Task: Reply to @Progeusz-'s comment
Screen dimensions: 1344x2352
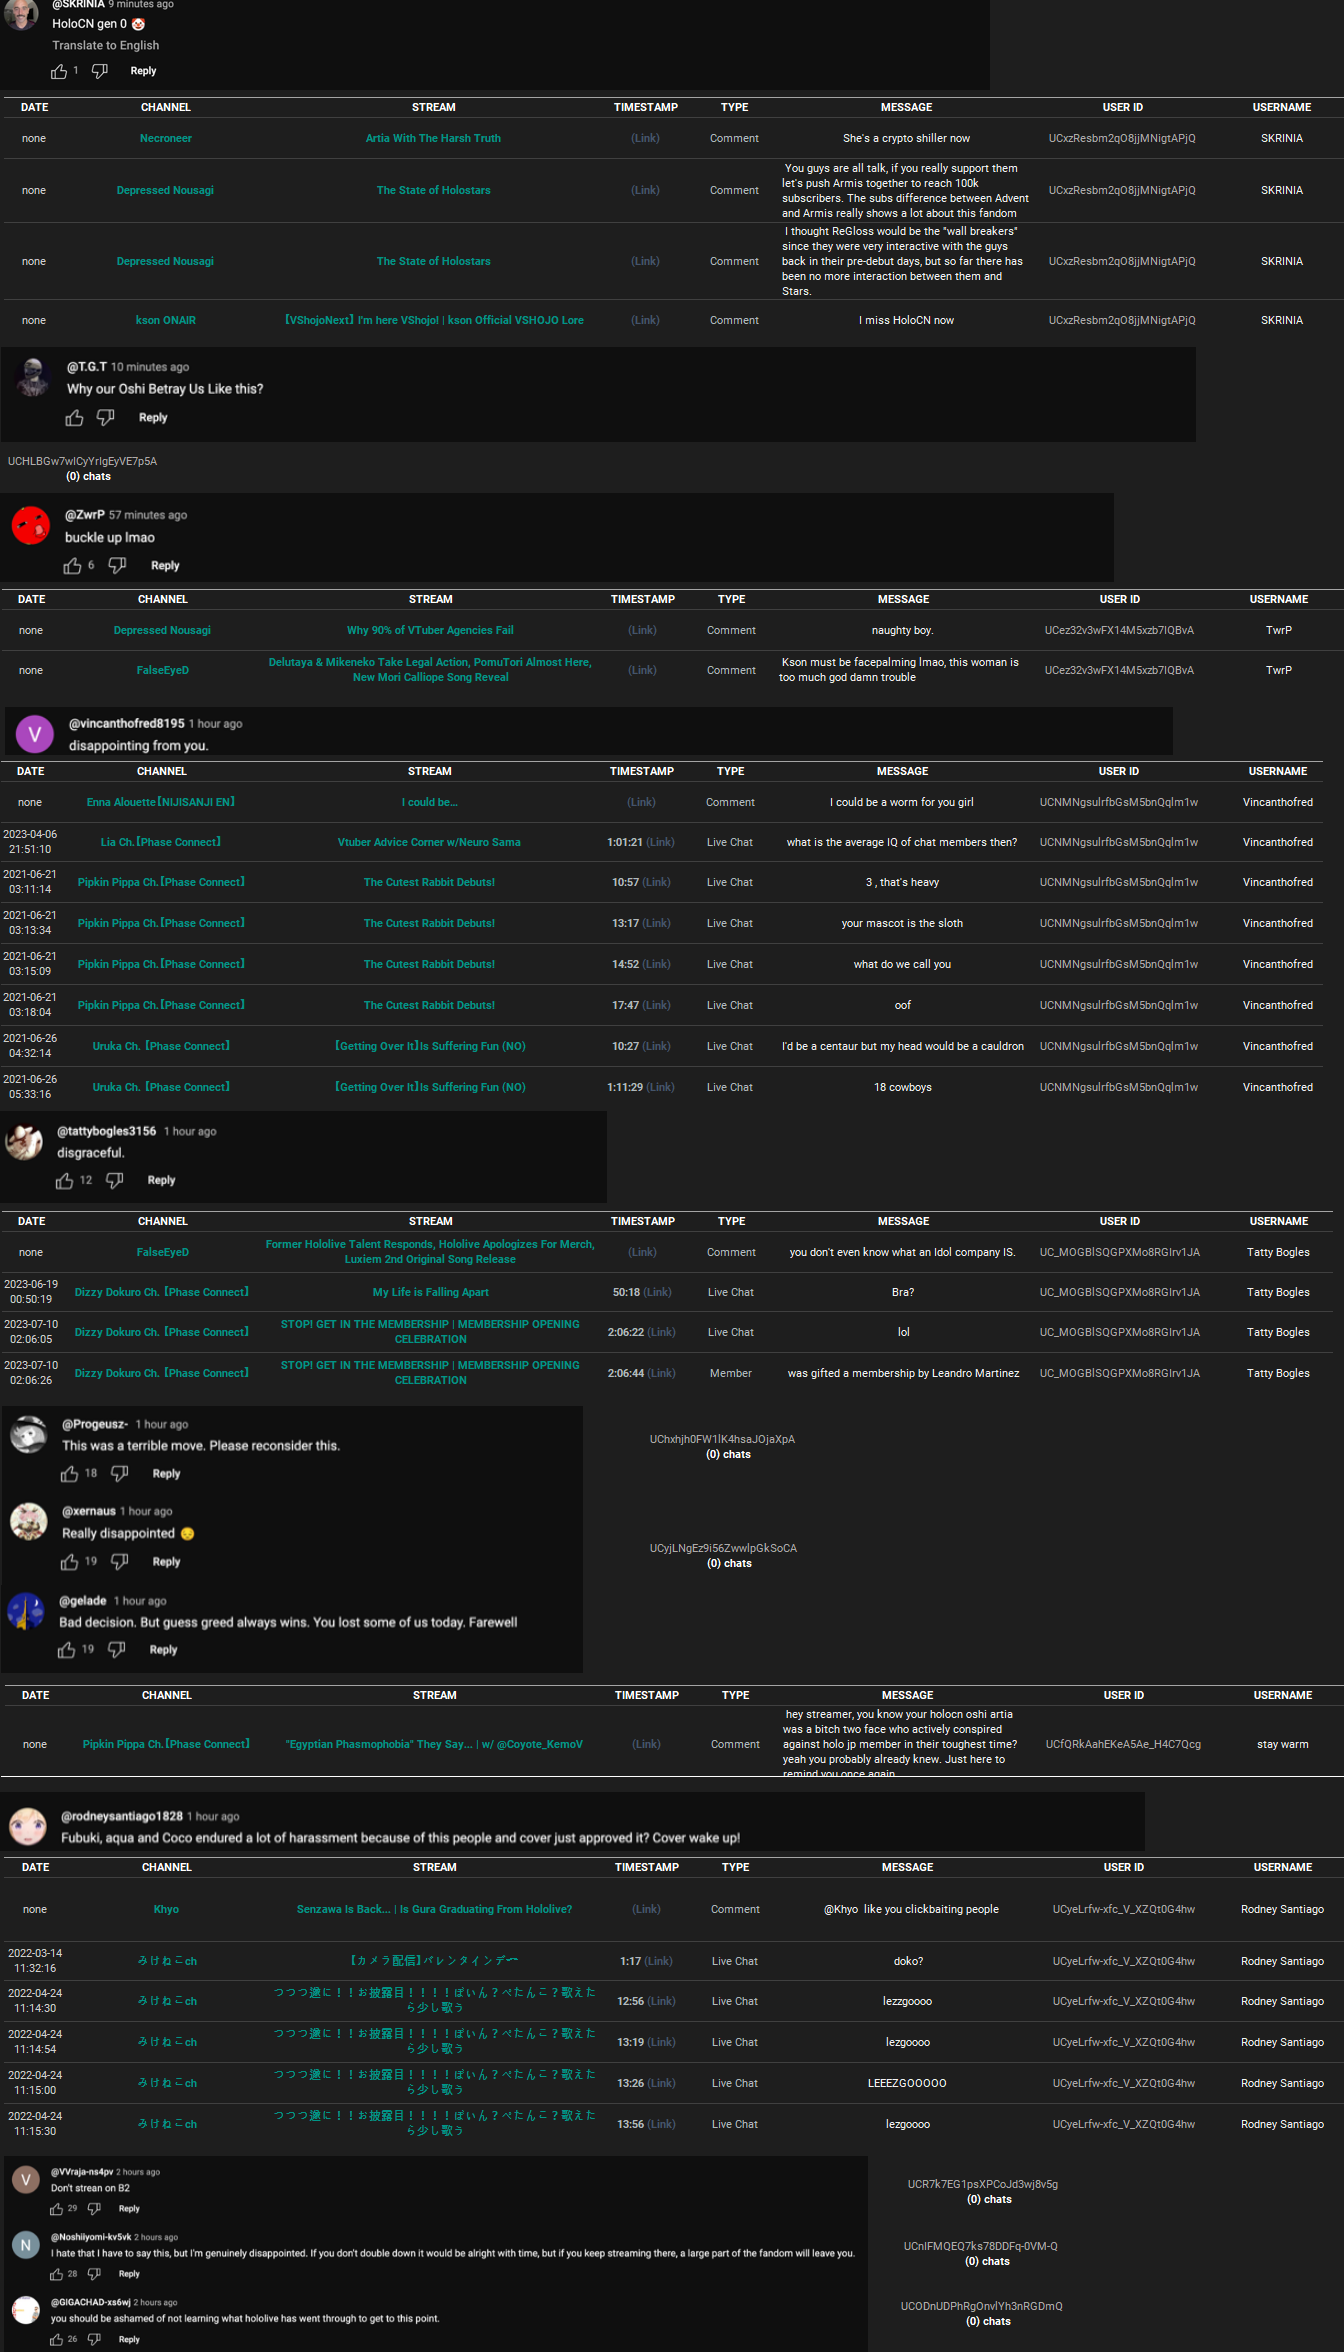Action: [x=166, y=1474]
